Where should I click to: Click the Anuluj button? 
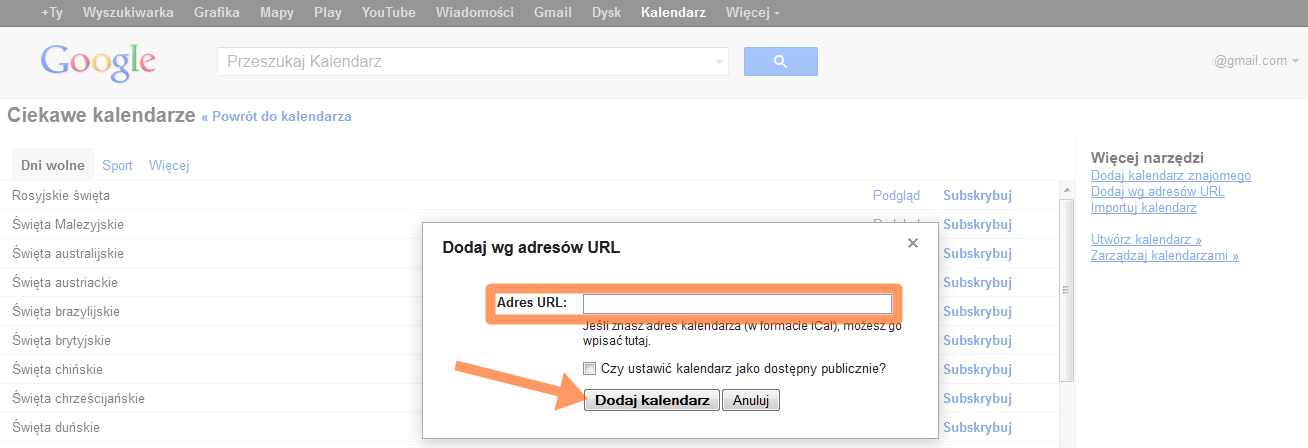click(750, 400)
